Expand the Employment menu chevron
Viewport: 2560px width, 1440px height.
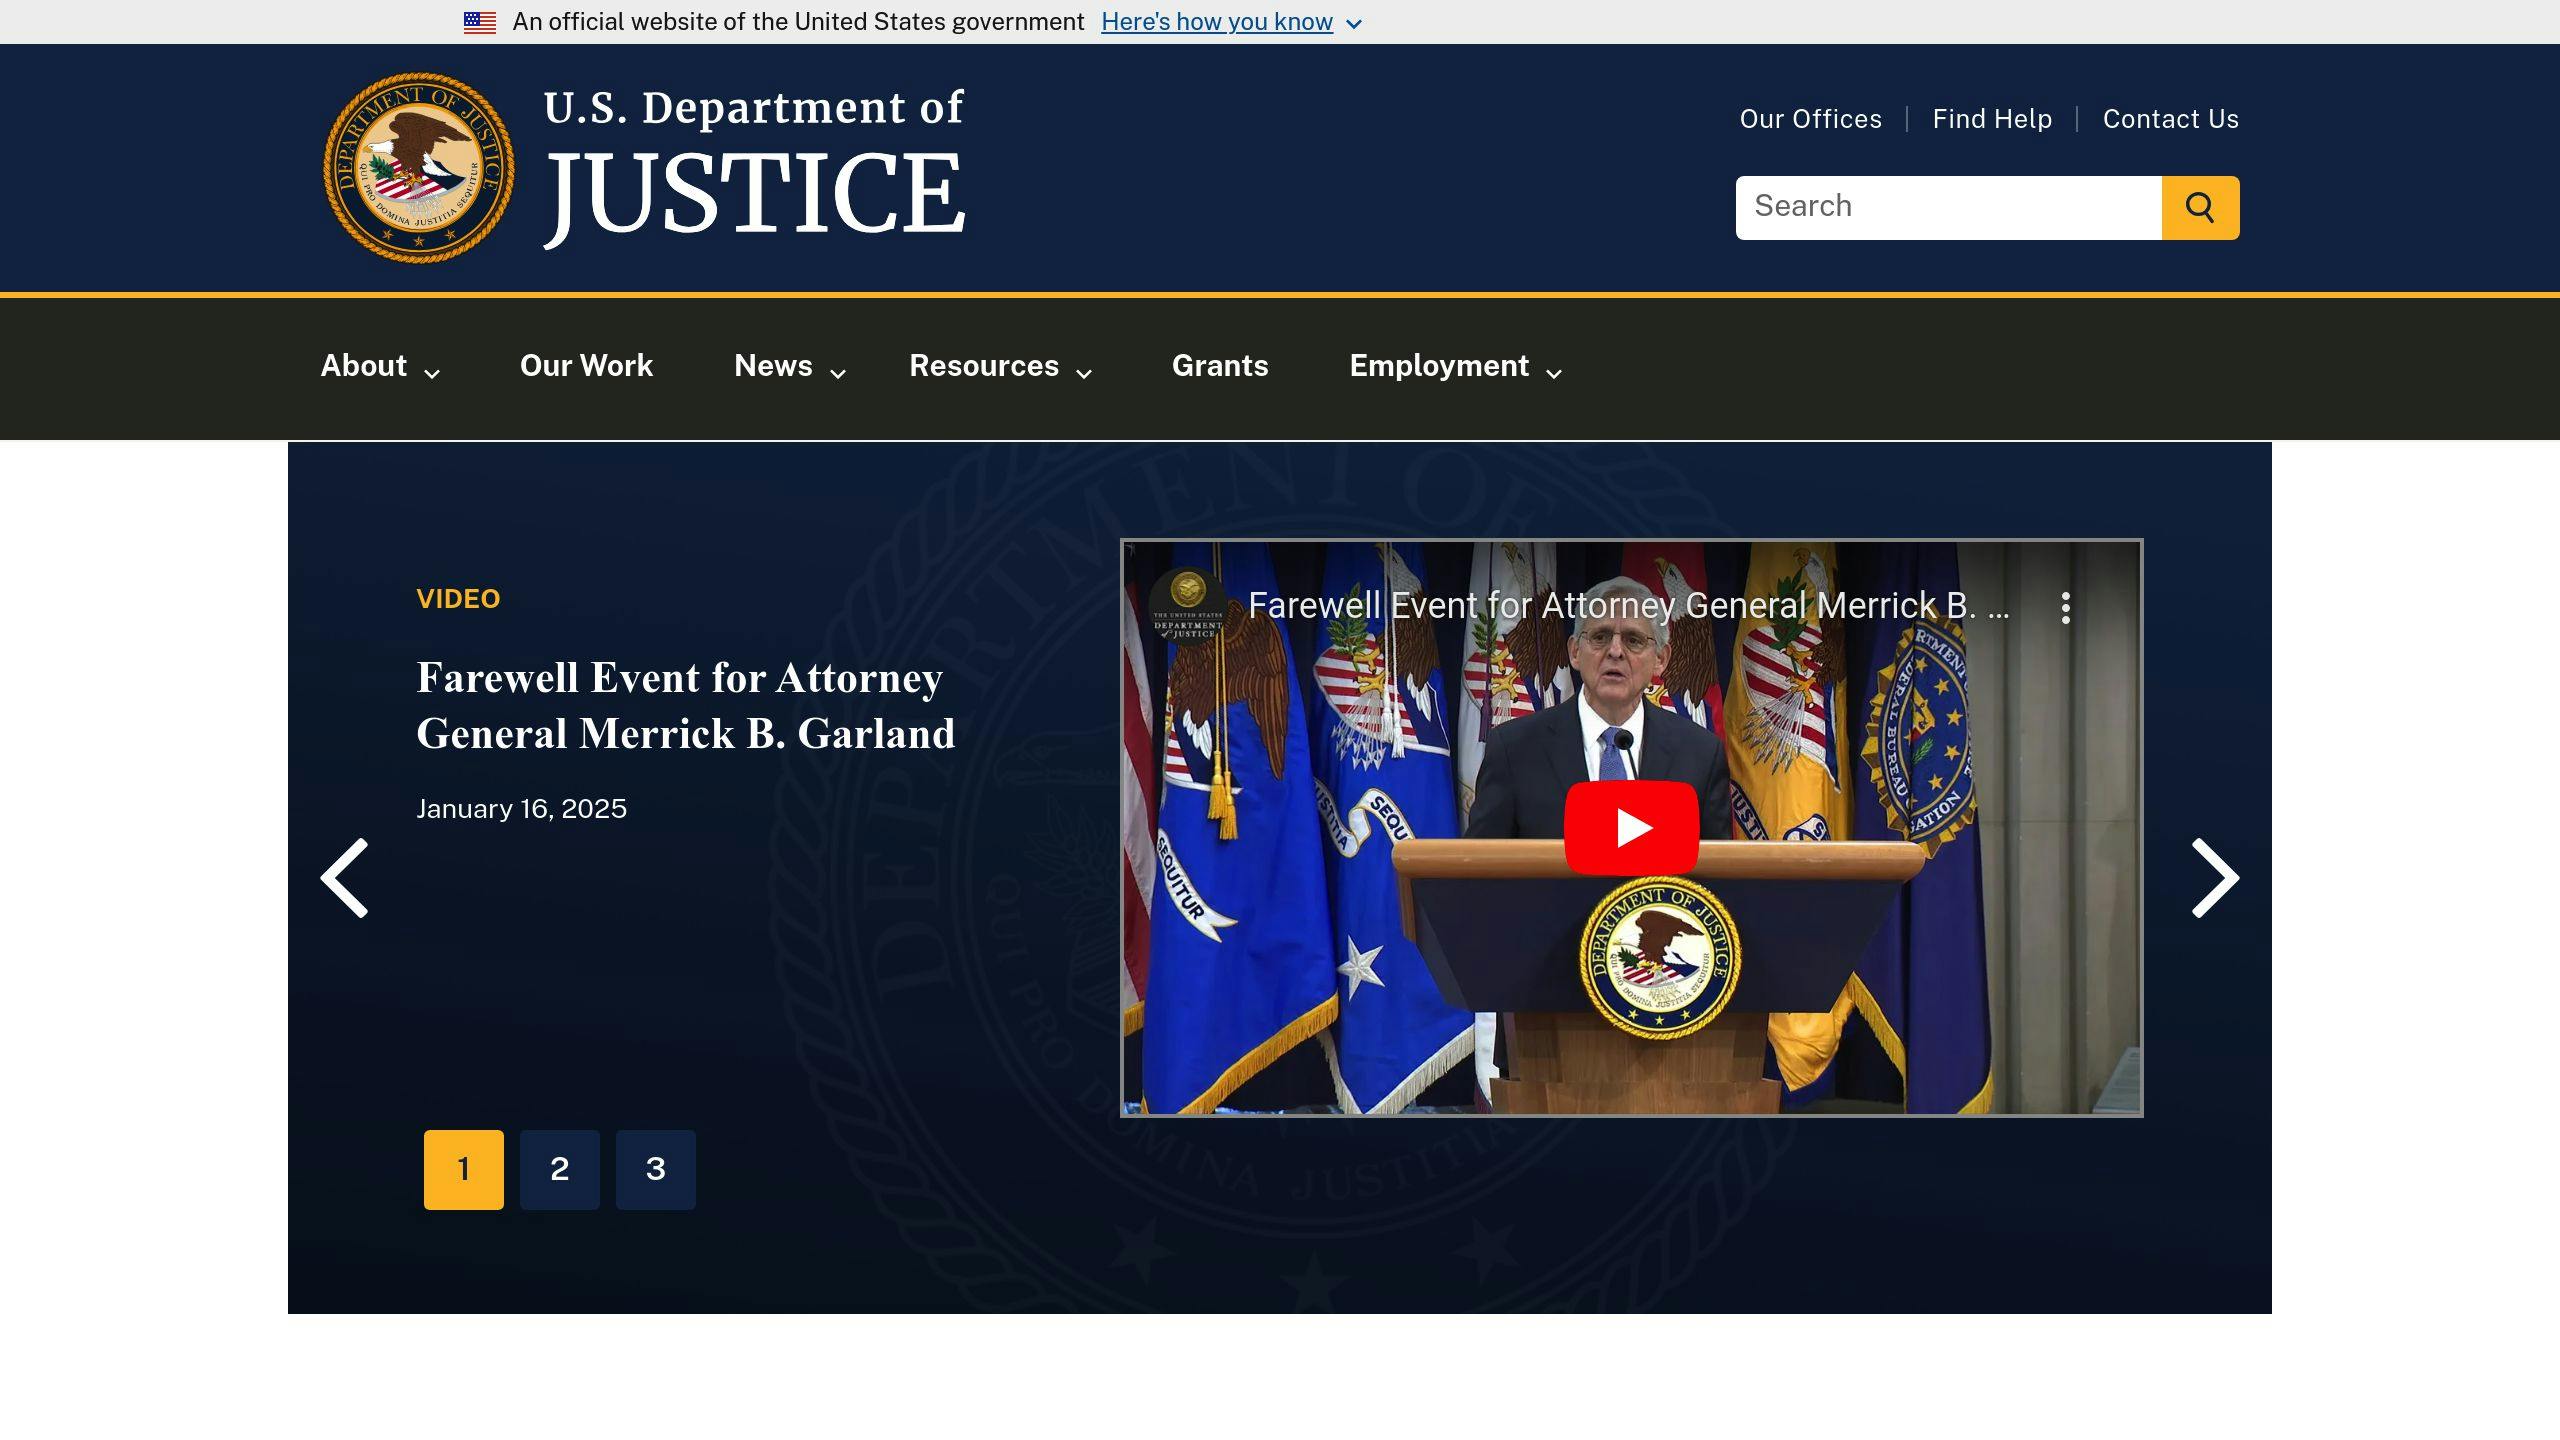point(1554,374)
